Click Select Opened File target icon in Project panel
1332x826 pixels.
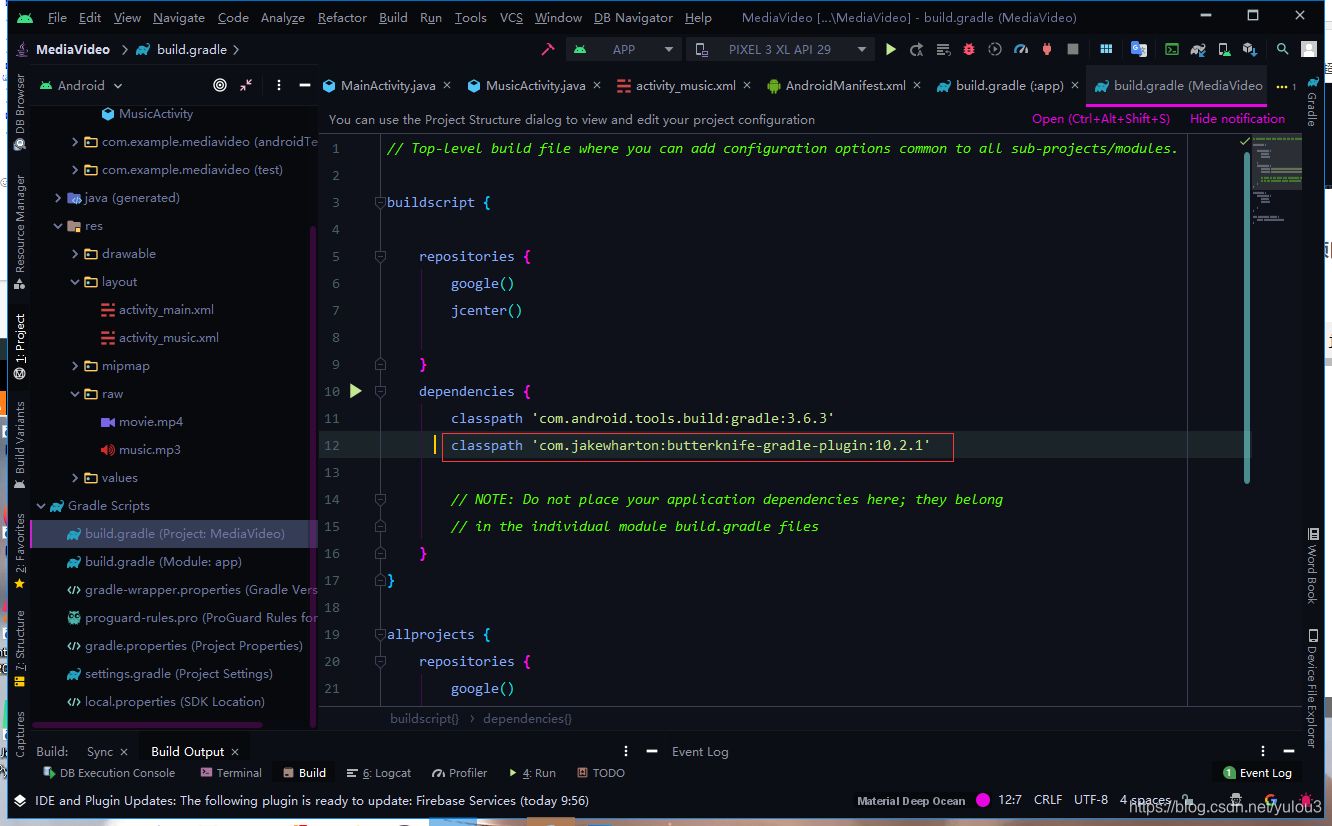click(x=220, y=86)
